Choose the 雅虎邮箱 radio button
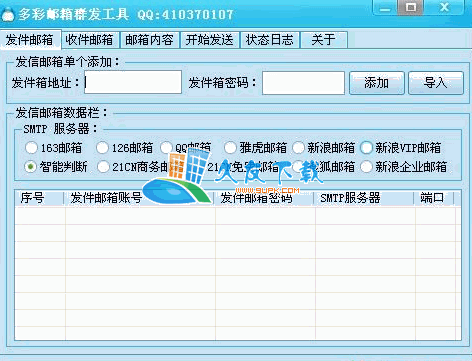 pyautogui.click(x=255, y=148)
